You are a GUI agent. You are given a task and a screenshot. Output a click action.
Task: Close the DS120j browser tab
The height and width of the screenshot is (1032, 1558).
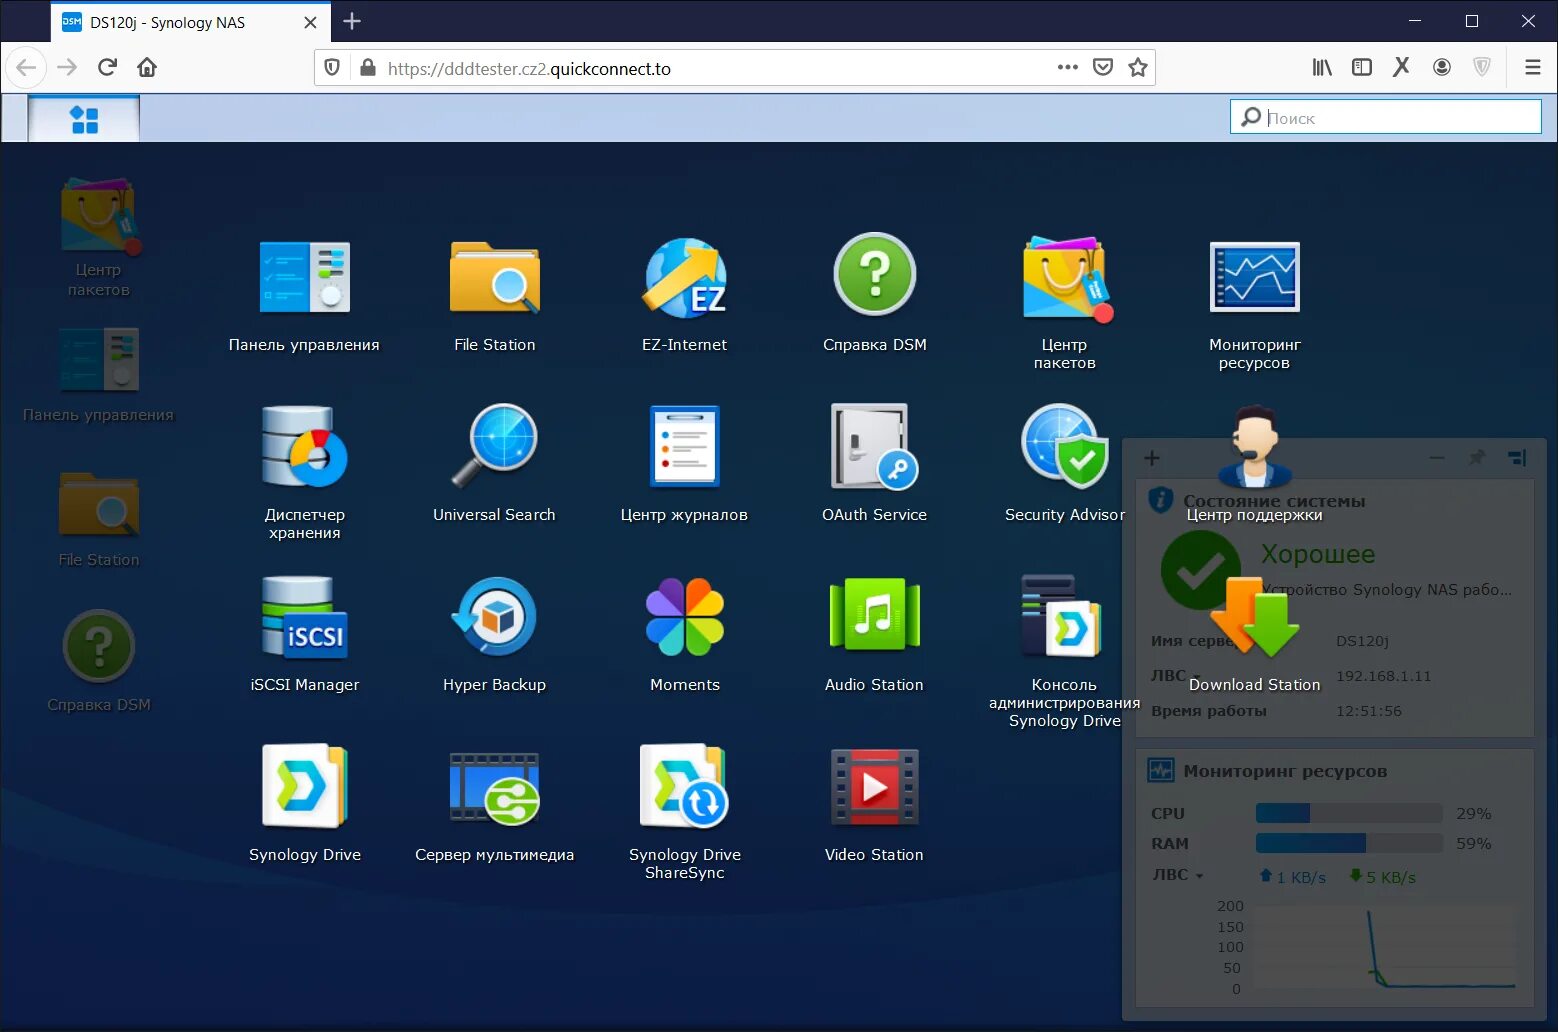tap(310, 22)
